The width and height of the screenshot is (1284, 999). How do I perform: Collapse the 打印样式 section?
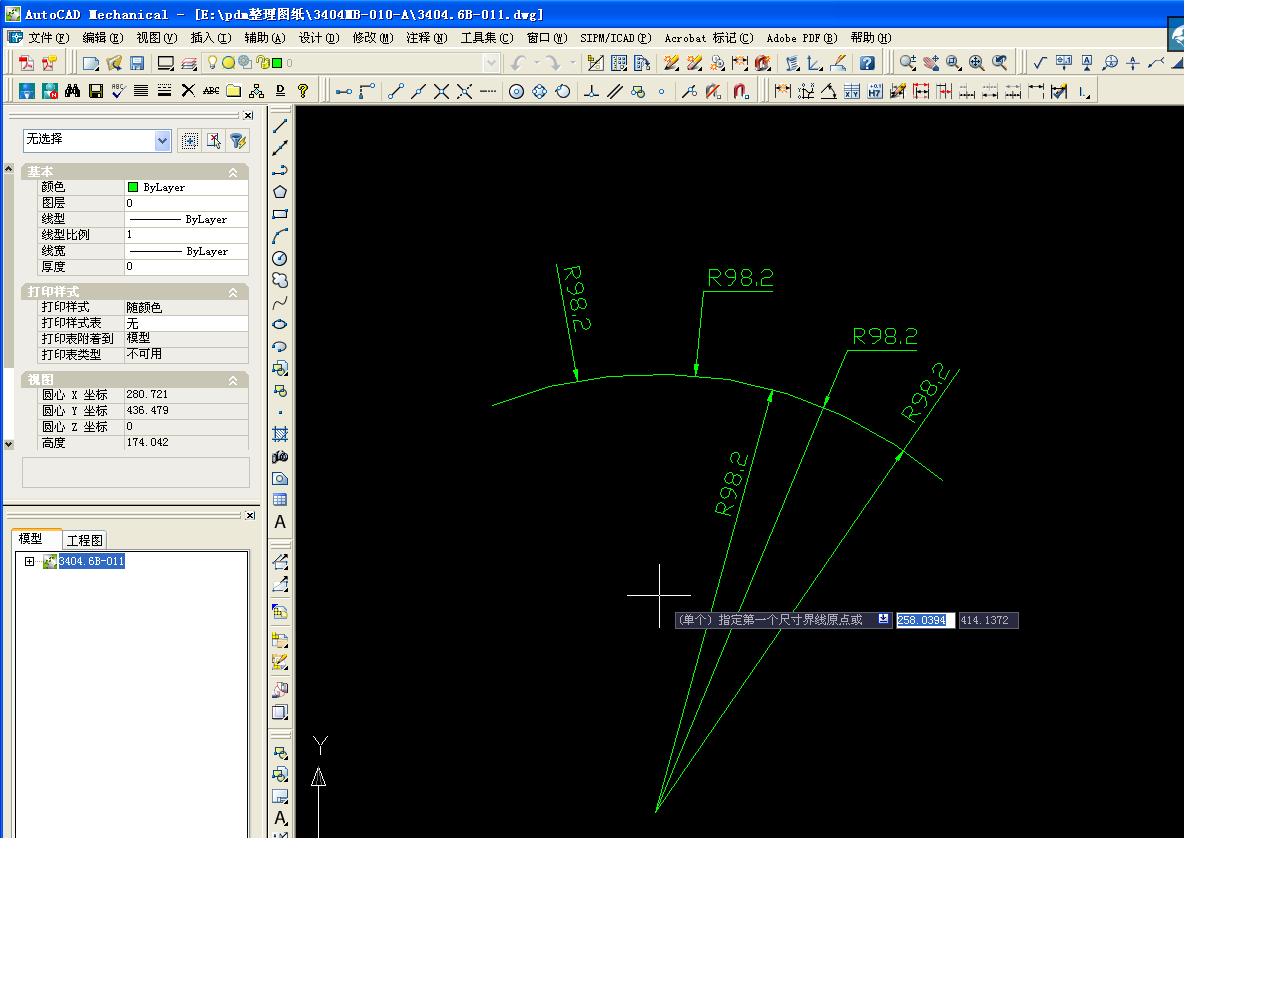point(233,292)
